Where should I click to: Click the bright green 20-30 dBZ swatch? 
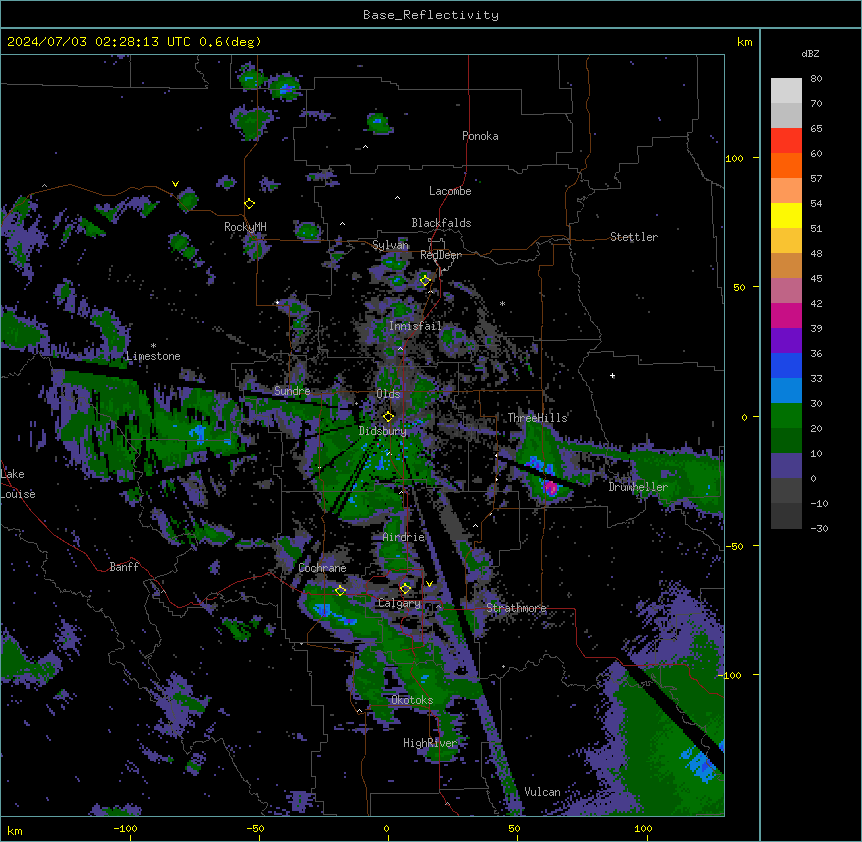click(x=786, y=416)
